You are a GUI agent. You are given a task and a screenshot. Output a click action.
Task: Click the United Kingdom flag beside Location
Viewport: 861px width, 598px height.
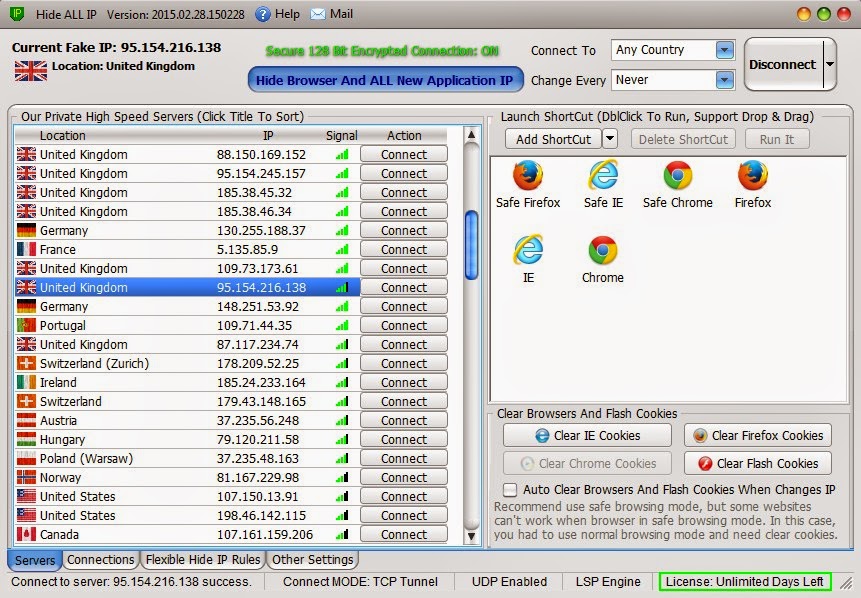(x=31, y=71)
